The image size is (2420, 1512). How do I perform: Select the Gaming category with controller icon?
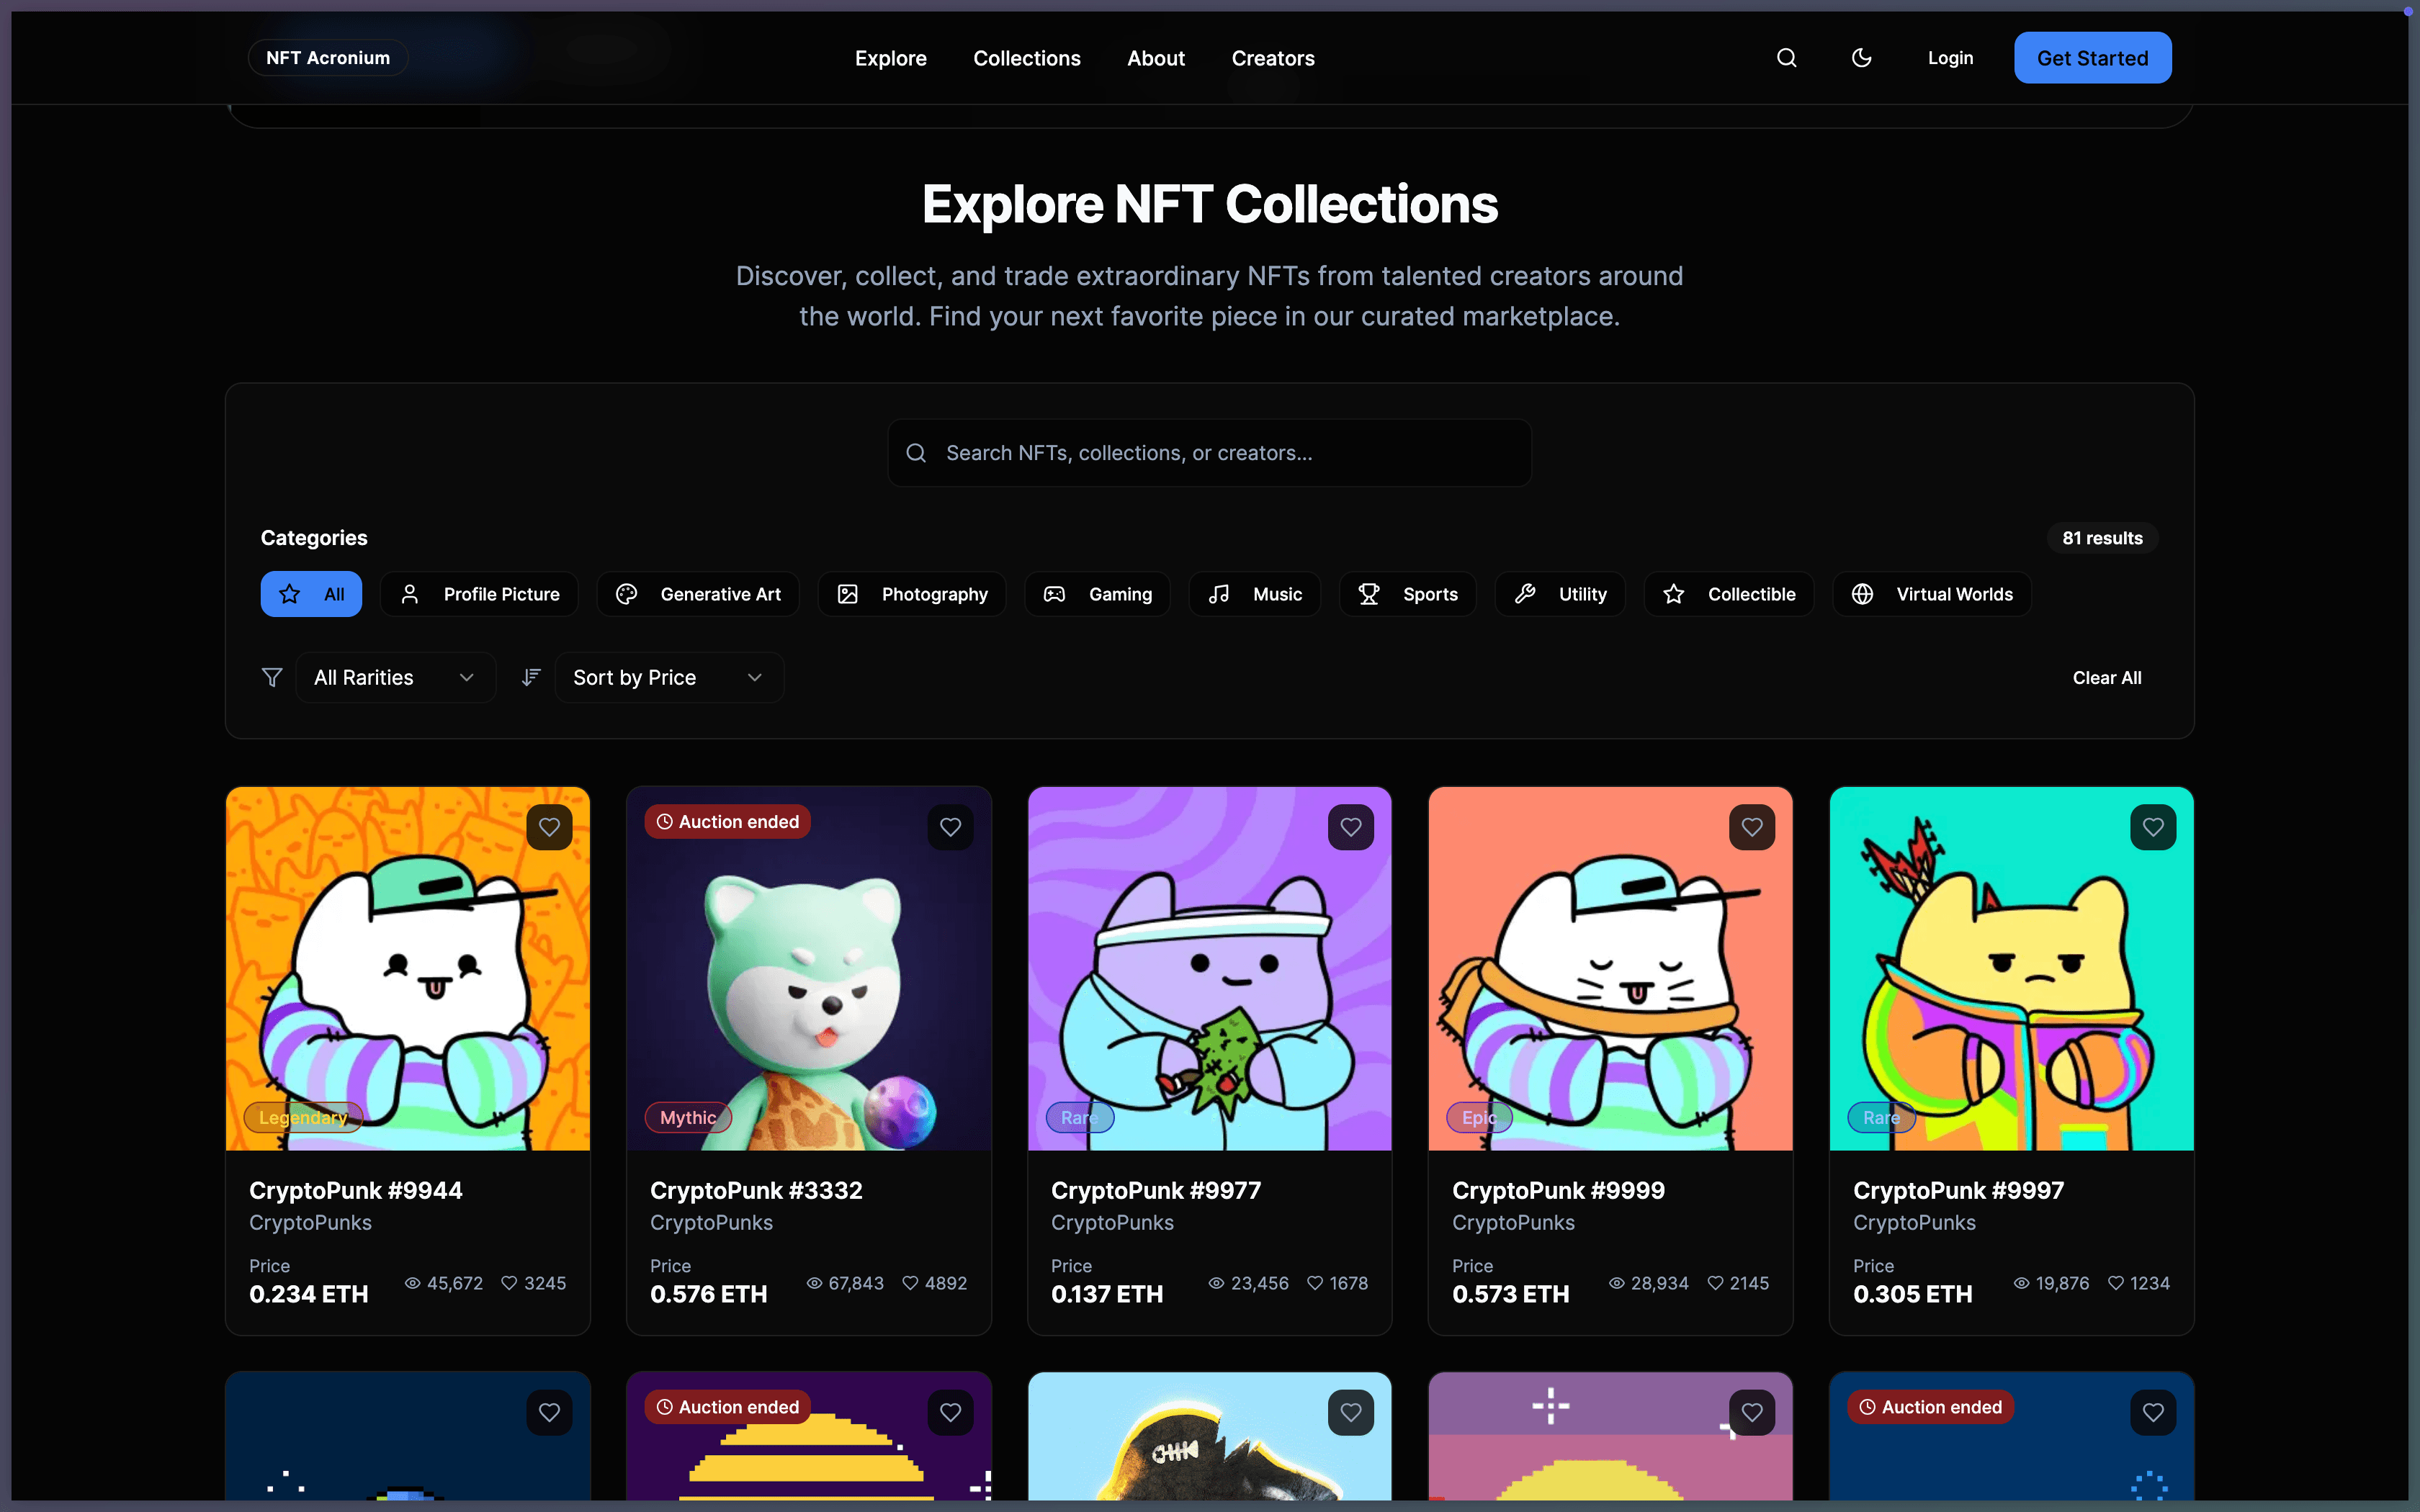[1097, 594]
